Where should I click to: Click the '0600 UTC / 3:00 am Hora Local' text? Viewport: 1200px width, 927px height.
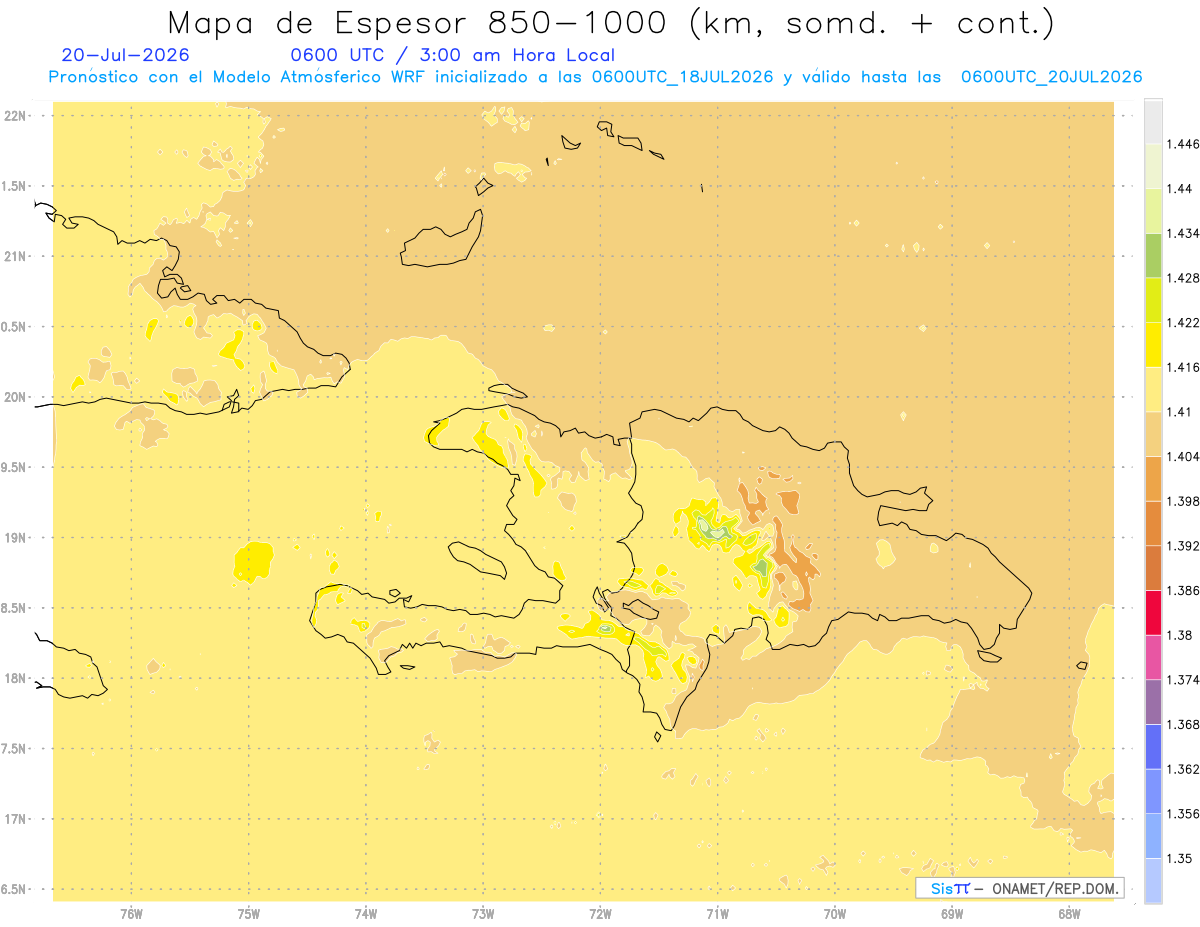pos(453,55)
